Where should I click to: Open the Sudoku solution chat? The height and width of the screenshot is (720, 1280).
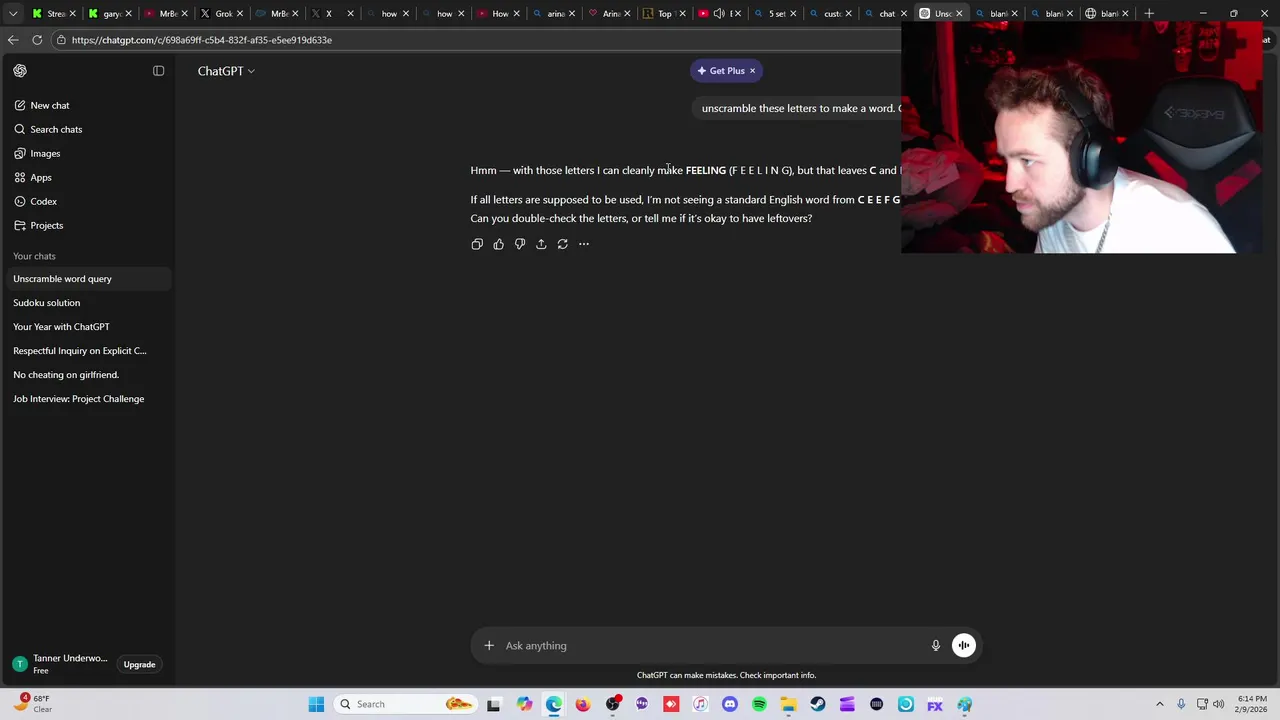(x=87, y=303)
